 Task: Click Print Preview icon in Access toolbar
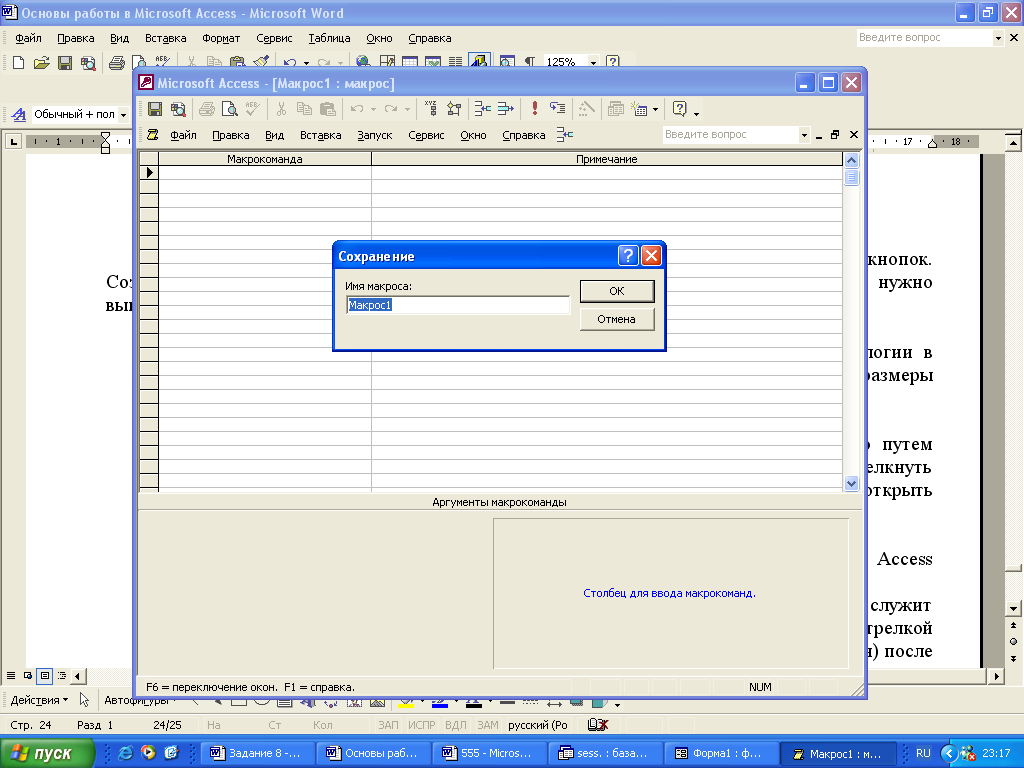(x=229, y=109)
